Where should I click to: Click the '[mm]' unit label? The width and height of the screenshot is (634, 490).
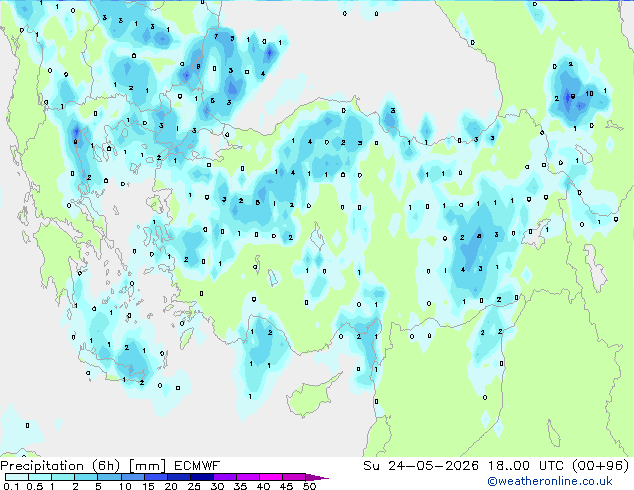tap(147, 466)
